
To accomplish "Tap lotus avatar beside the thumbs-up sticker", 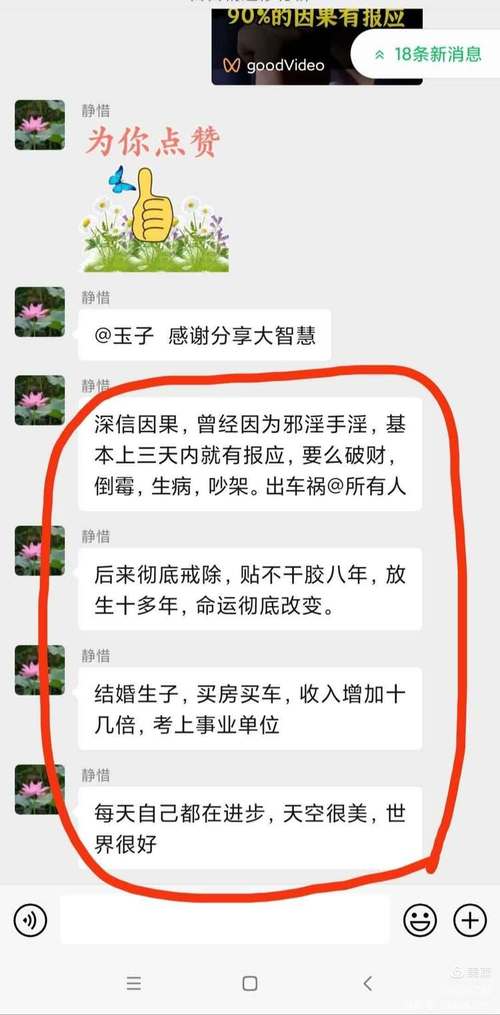I will point(40,125).
